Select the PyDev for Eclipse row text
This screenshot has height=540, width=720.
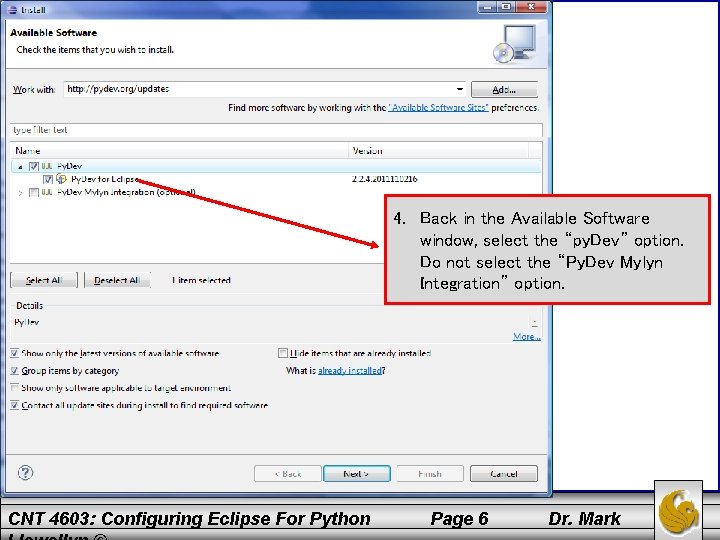[x=105, y=179]
